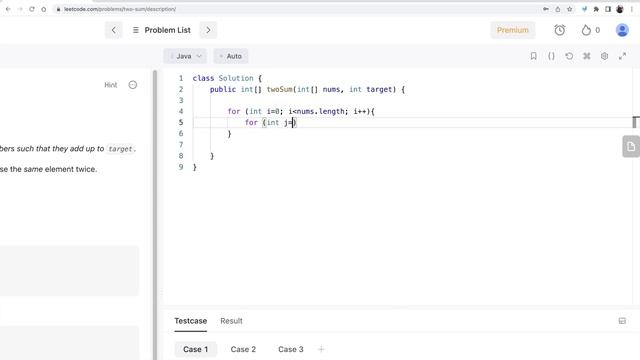Select the Case 1 tab
This screenshot has width=640, height=360.
coord(196,349)
